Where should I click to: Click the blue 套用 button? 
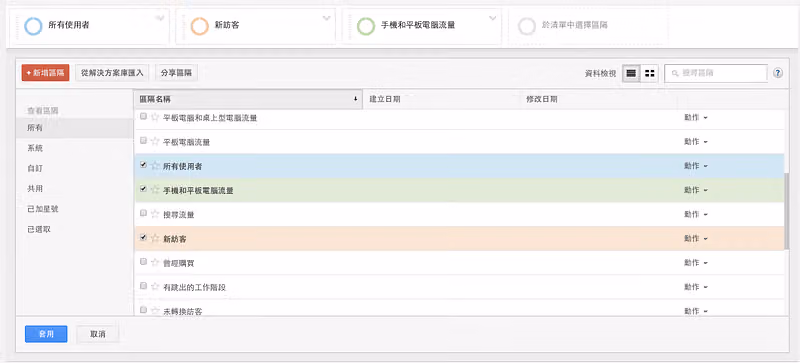[46, 334]
